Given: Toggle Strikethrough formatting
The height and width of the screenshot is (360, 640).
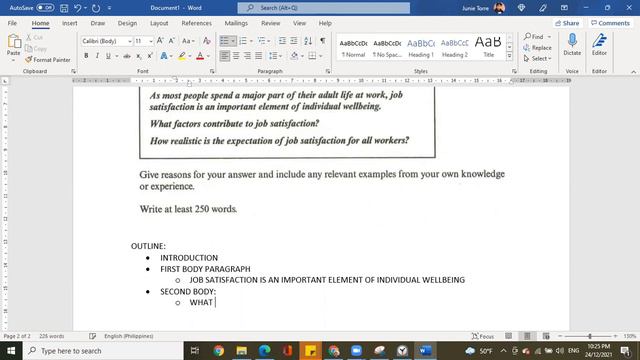Looking at the screenshot, I should 127,56.
